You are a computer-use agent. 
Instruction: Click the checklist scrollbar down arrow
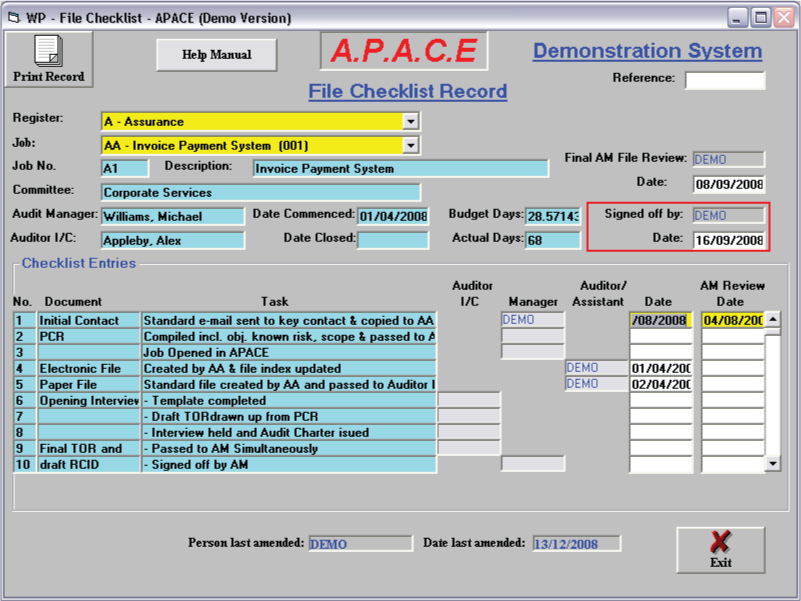point(773,464)
